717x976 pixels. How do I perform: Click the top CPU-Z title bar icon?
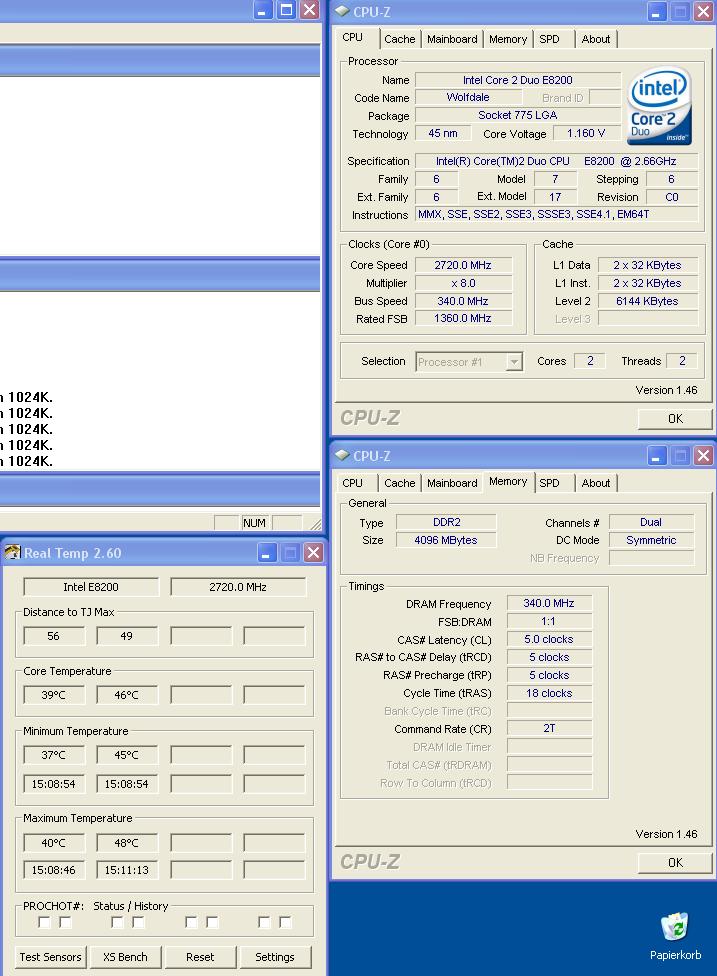[342, 11]
